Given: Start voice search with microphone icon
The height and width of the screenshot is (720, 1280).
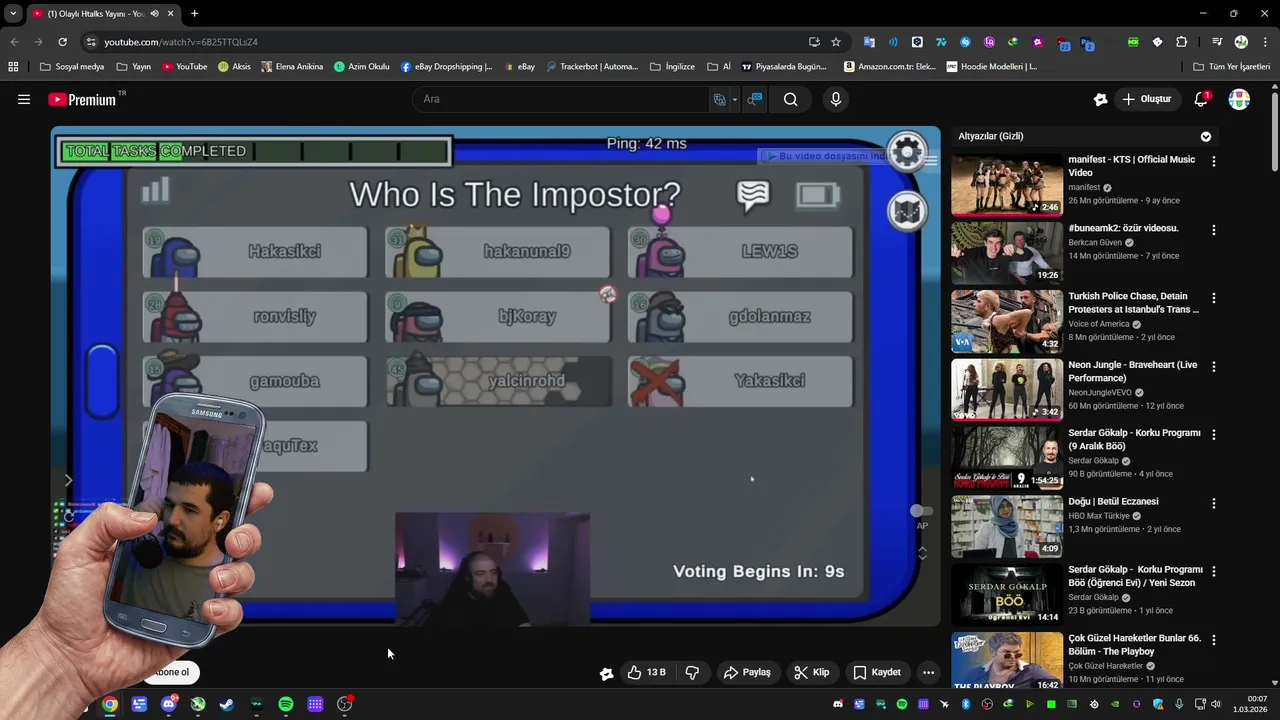Looking at the screenshot, I should point(836,99).
